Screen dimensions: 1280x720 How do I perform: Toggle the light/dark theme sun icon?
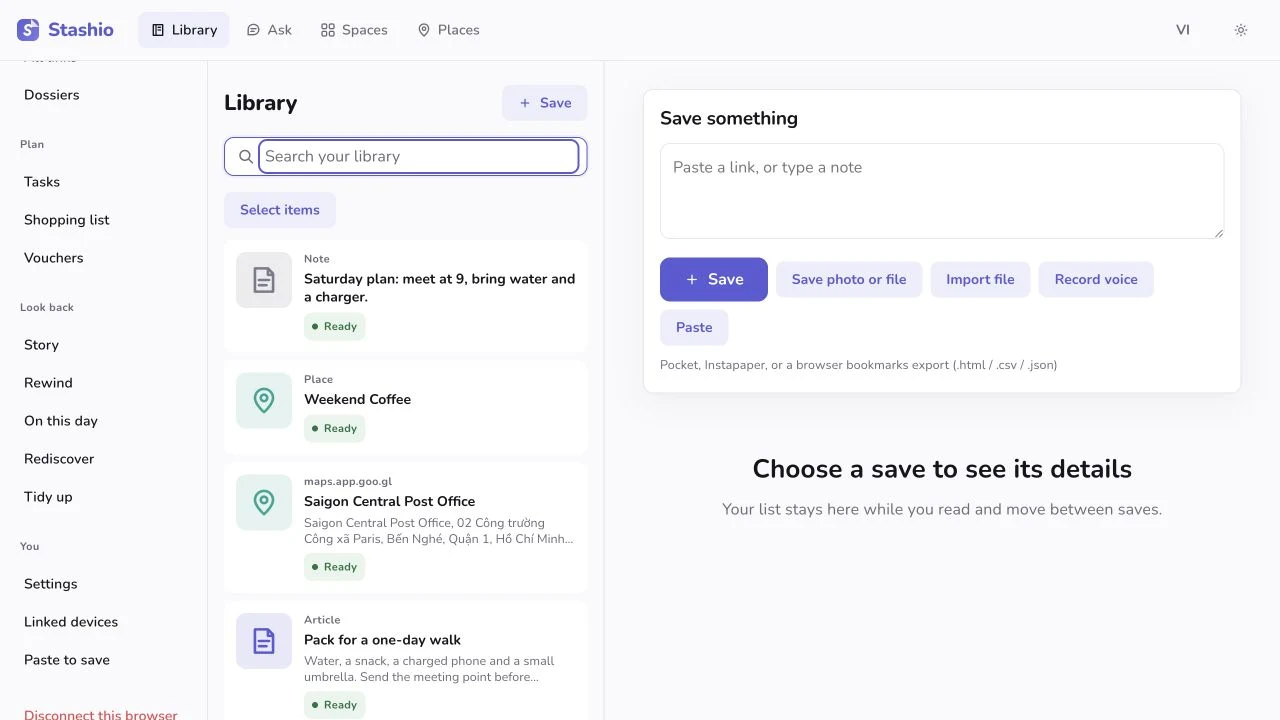(x=1241, y=30)
